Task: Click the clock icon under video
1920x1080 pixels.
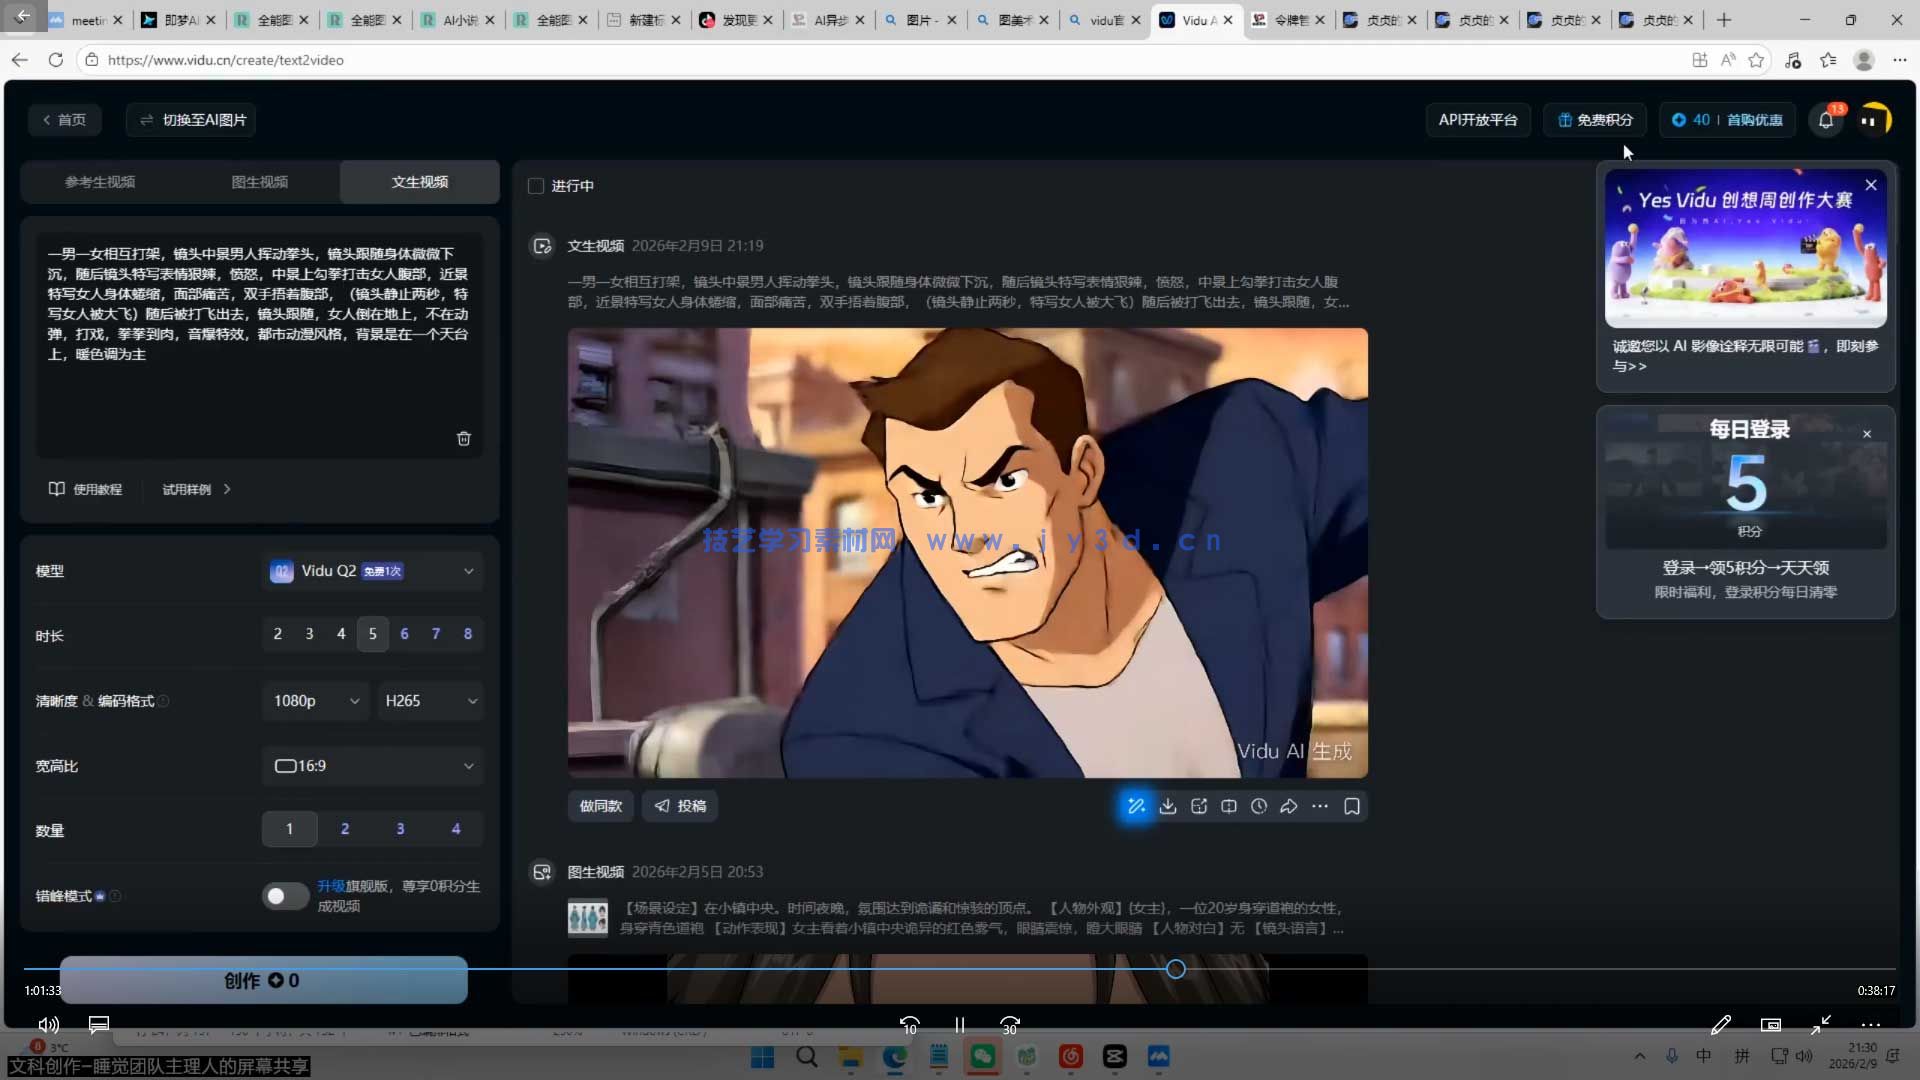Action: click(x=1259, y=806)
